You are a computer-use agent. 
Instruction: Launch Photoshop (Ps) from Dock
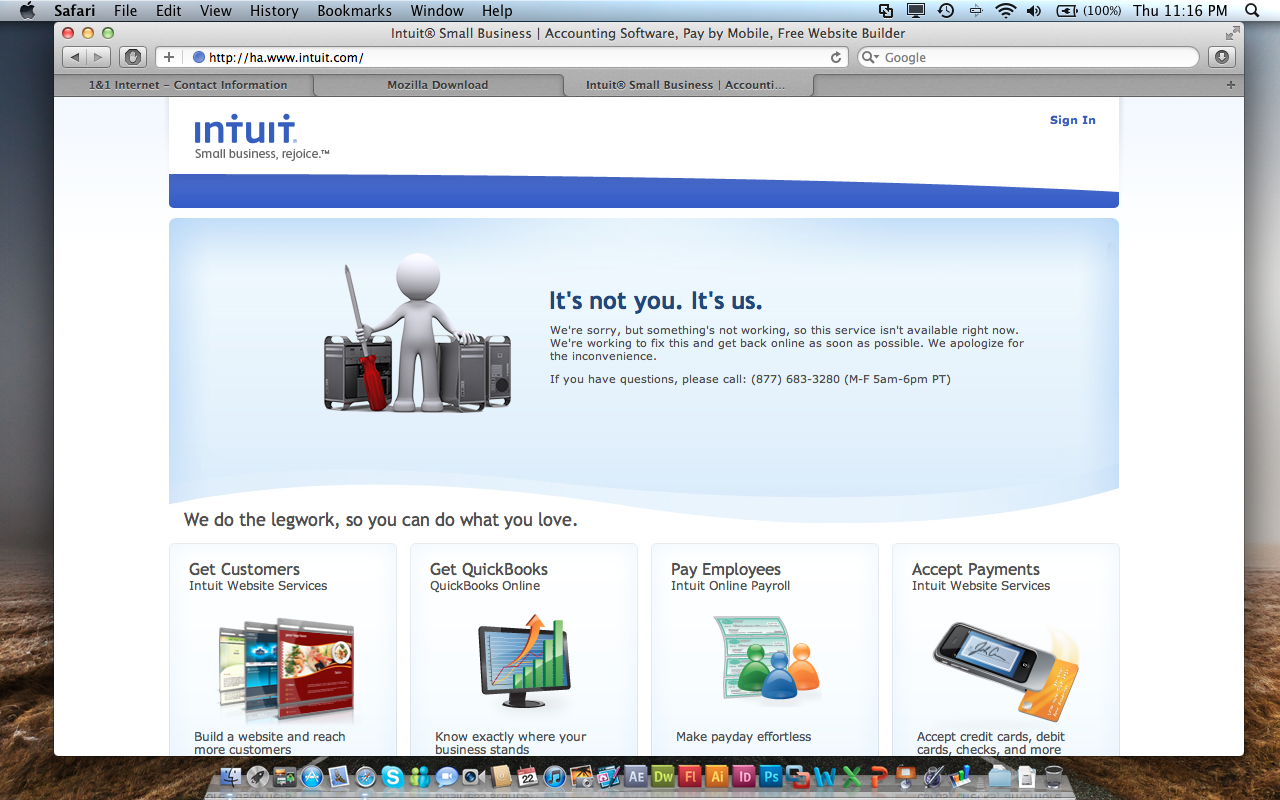(x=771, y=776)
